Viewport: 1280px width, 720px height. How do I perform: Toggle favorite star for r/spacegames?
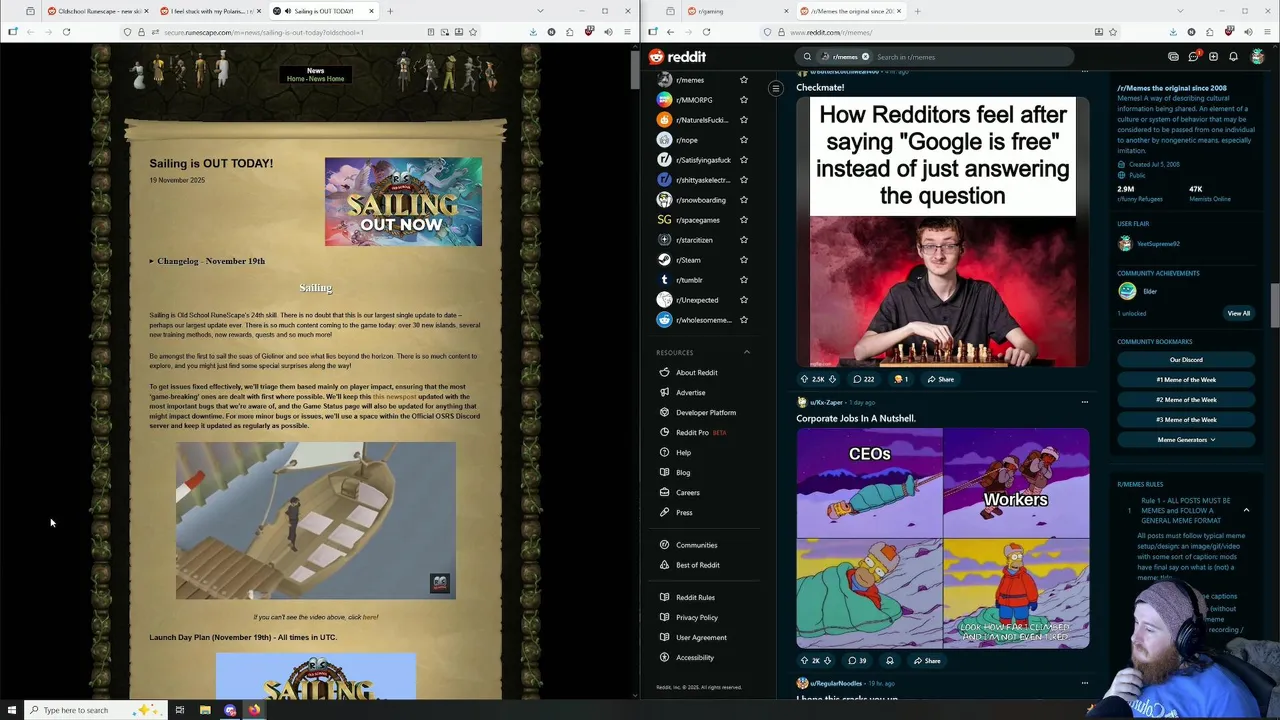(743, 220)
